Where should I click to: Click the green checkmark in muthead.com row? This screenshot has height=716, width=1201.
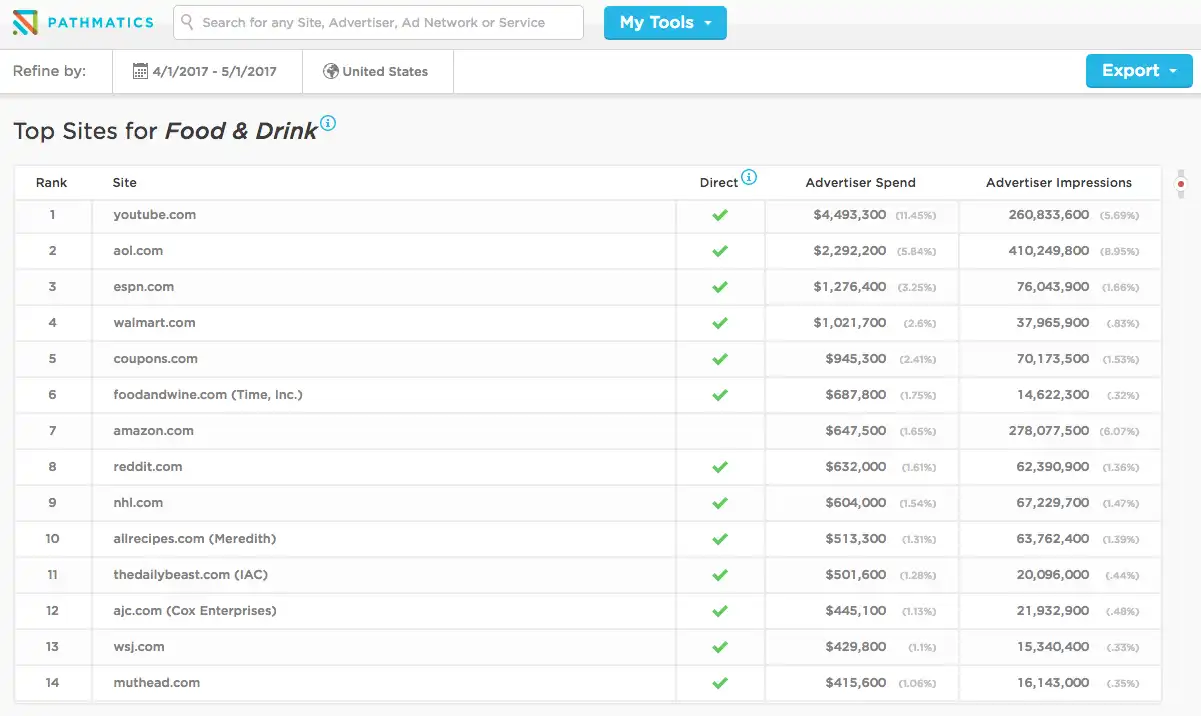click(720, 683)
